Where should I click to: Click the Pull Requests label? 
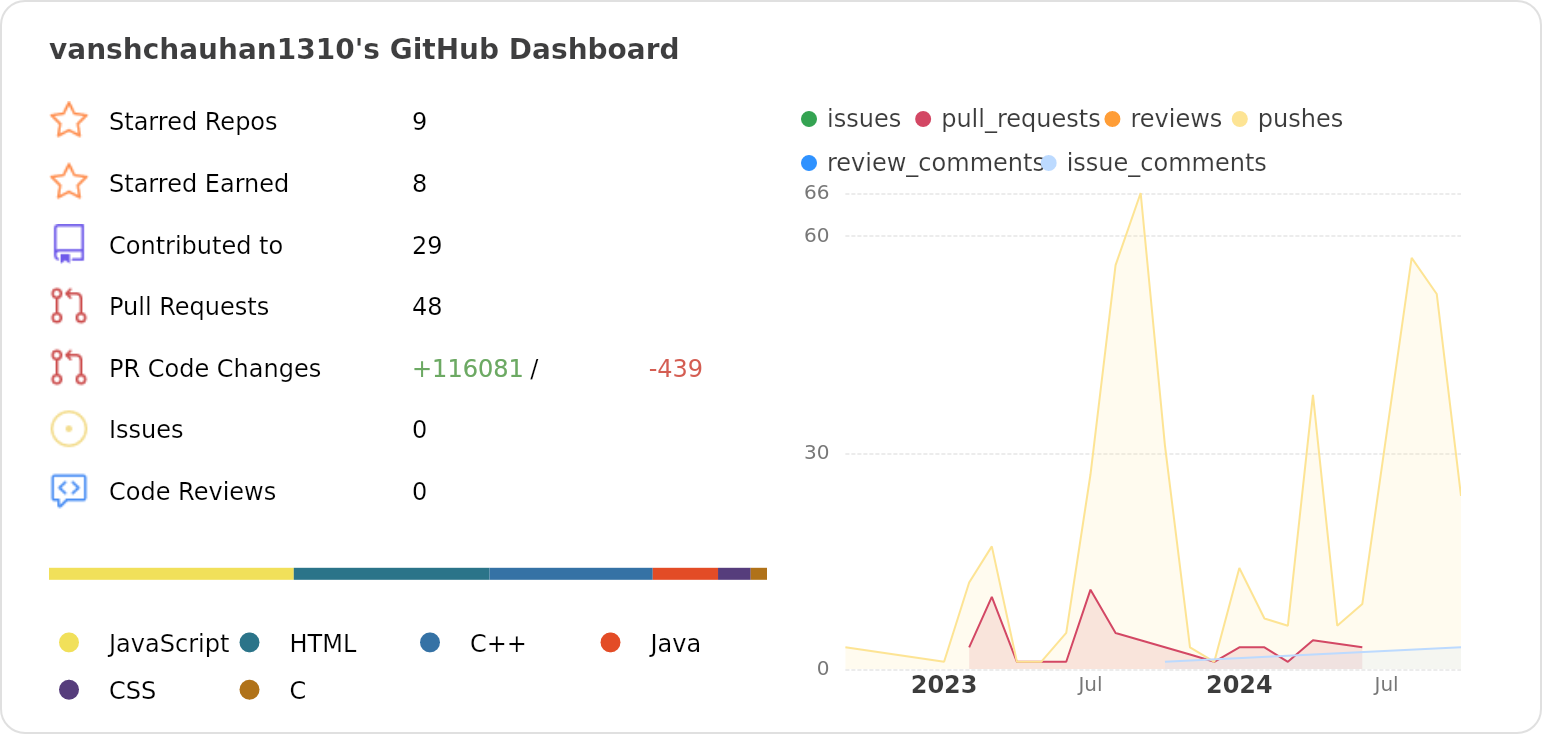pos(189,307)
